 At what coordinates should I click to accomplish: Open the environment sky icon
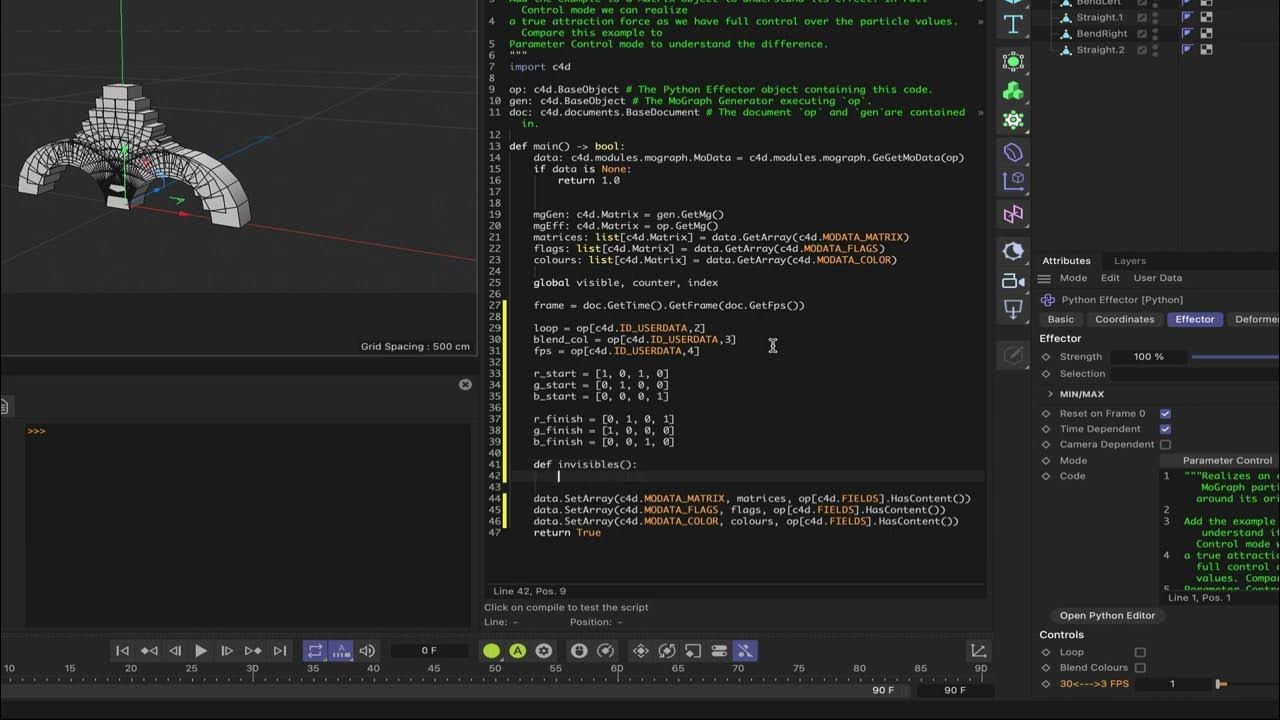pos(1013,251)
